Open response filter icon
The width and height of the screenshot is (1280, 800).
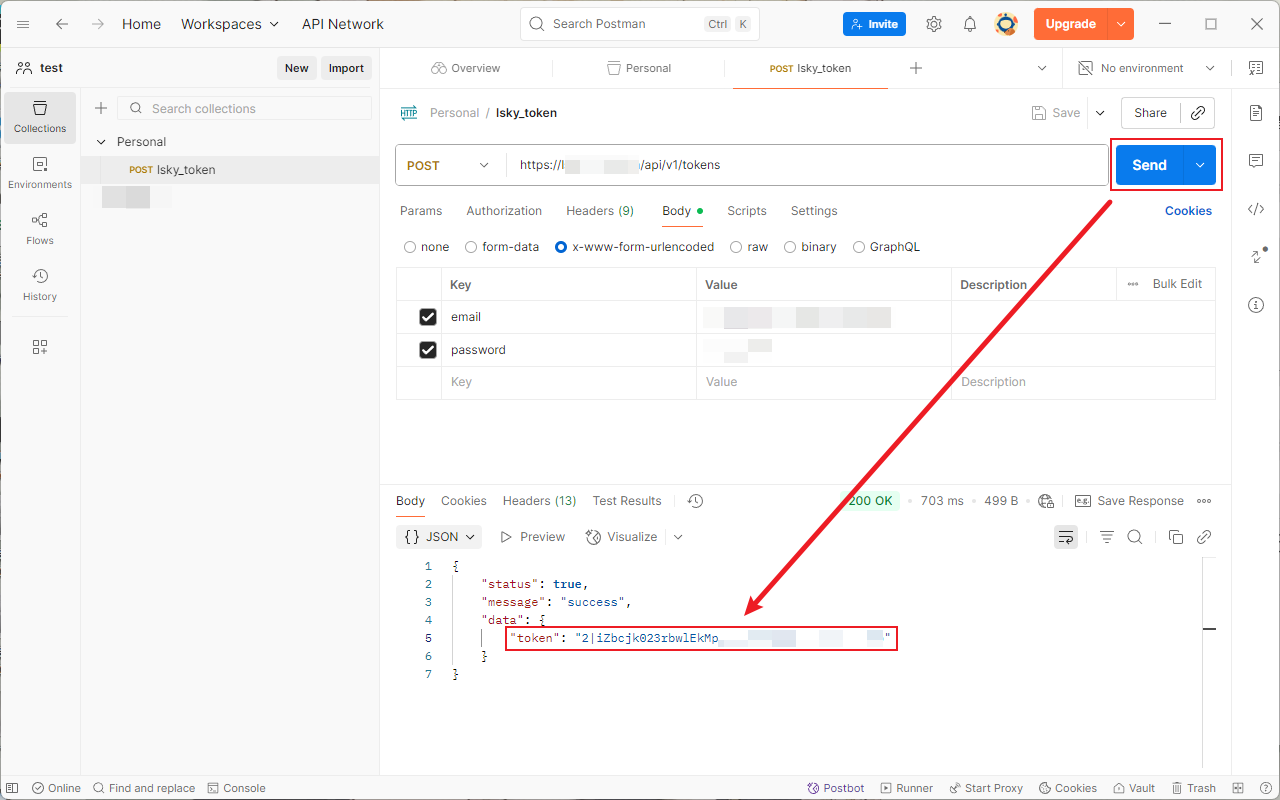pyautogui.click(x=1107, y=537)
